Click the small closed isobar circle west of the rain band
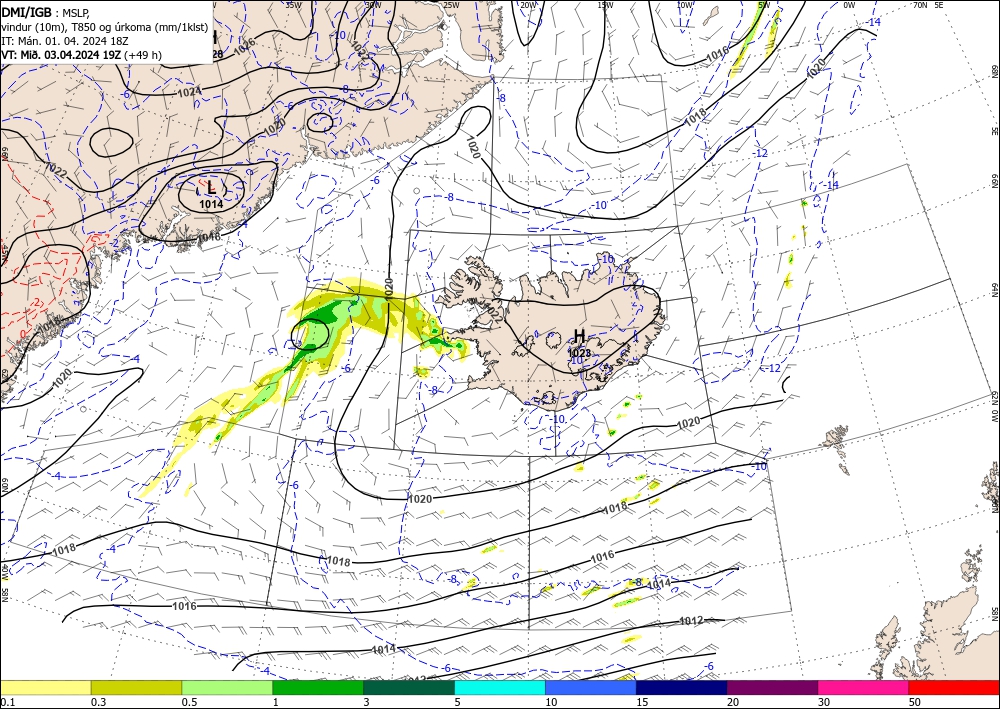The height and width of the screenshot is (709, 1000). click(309, 333)
